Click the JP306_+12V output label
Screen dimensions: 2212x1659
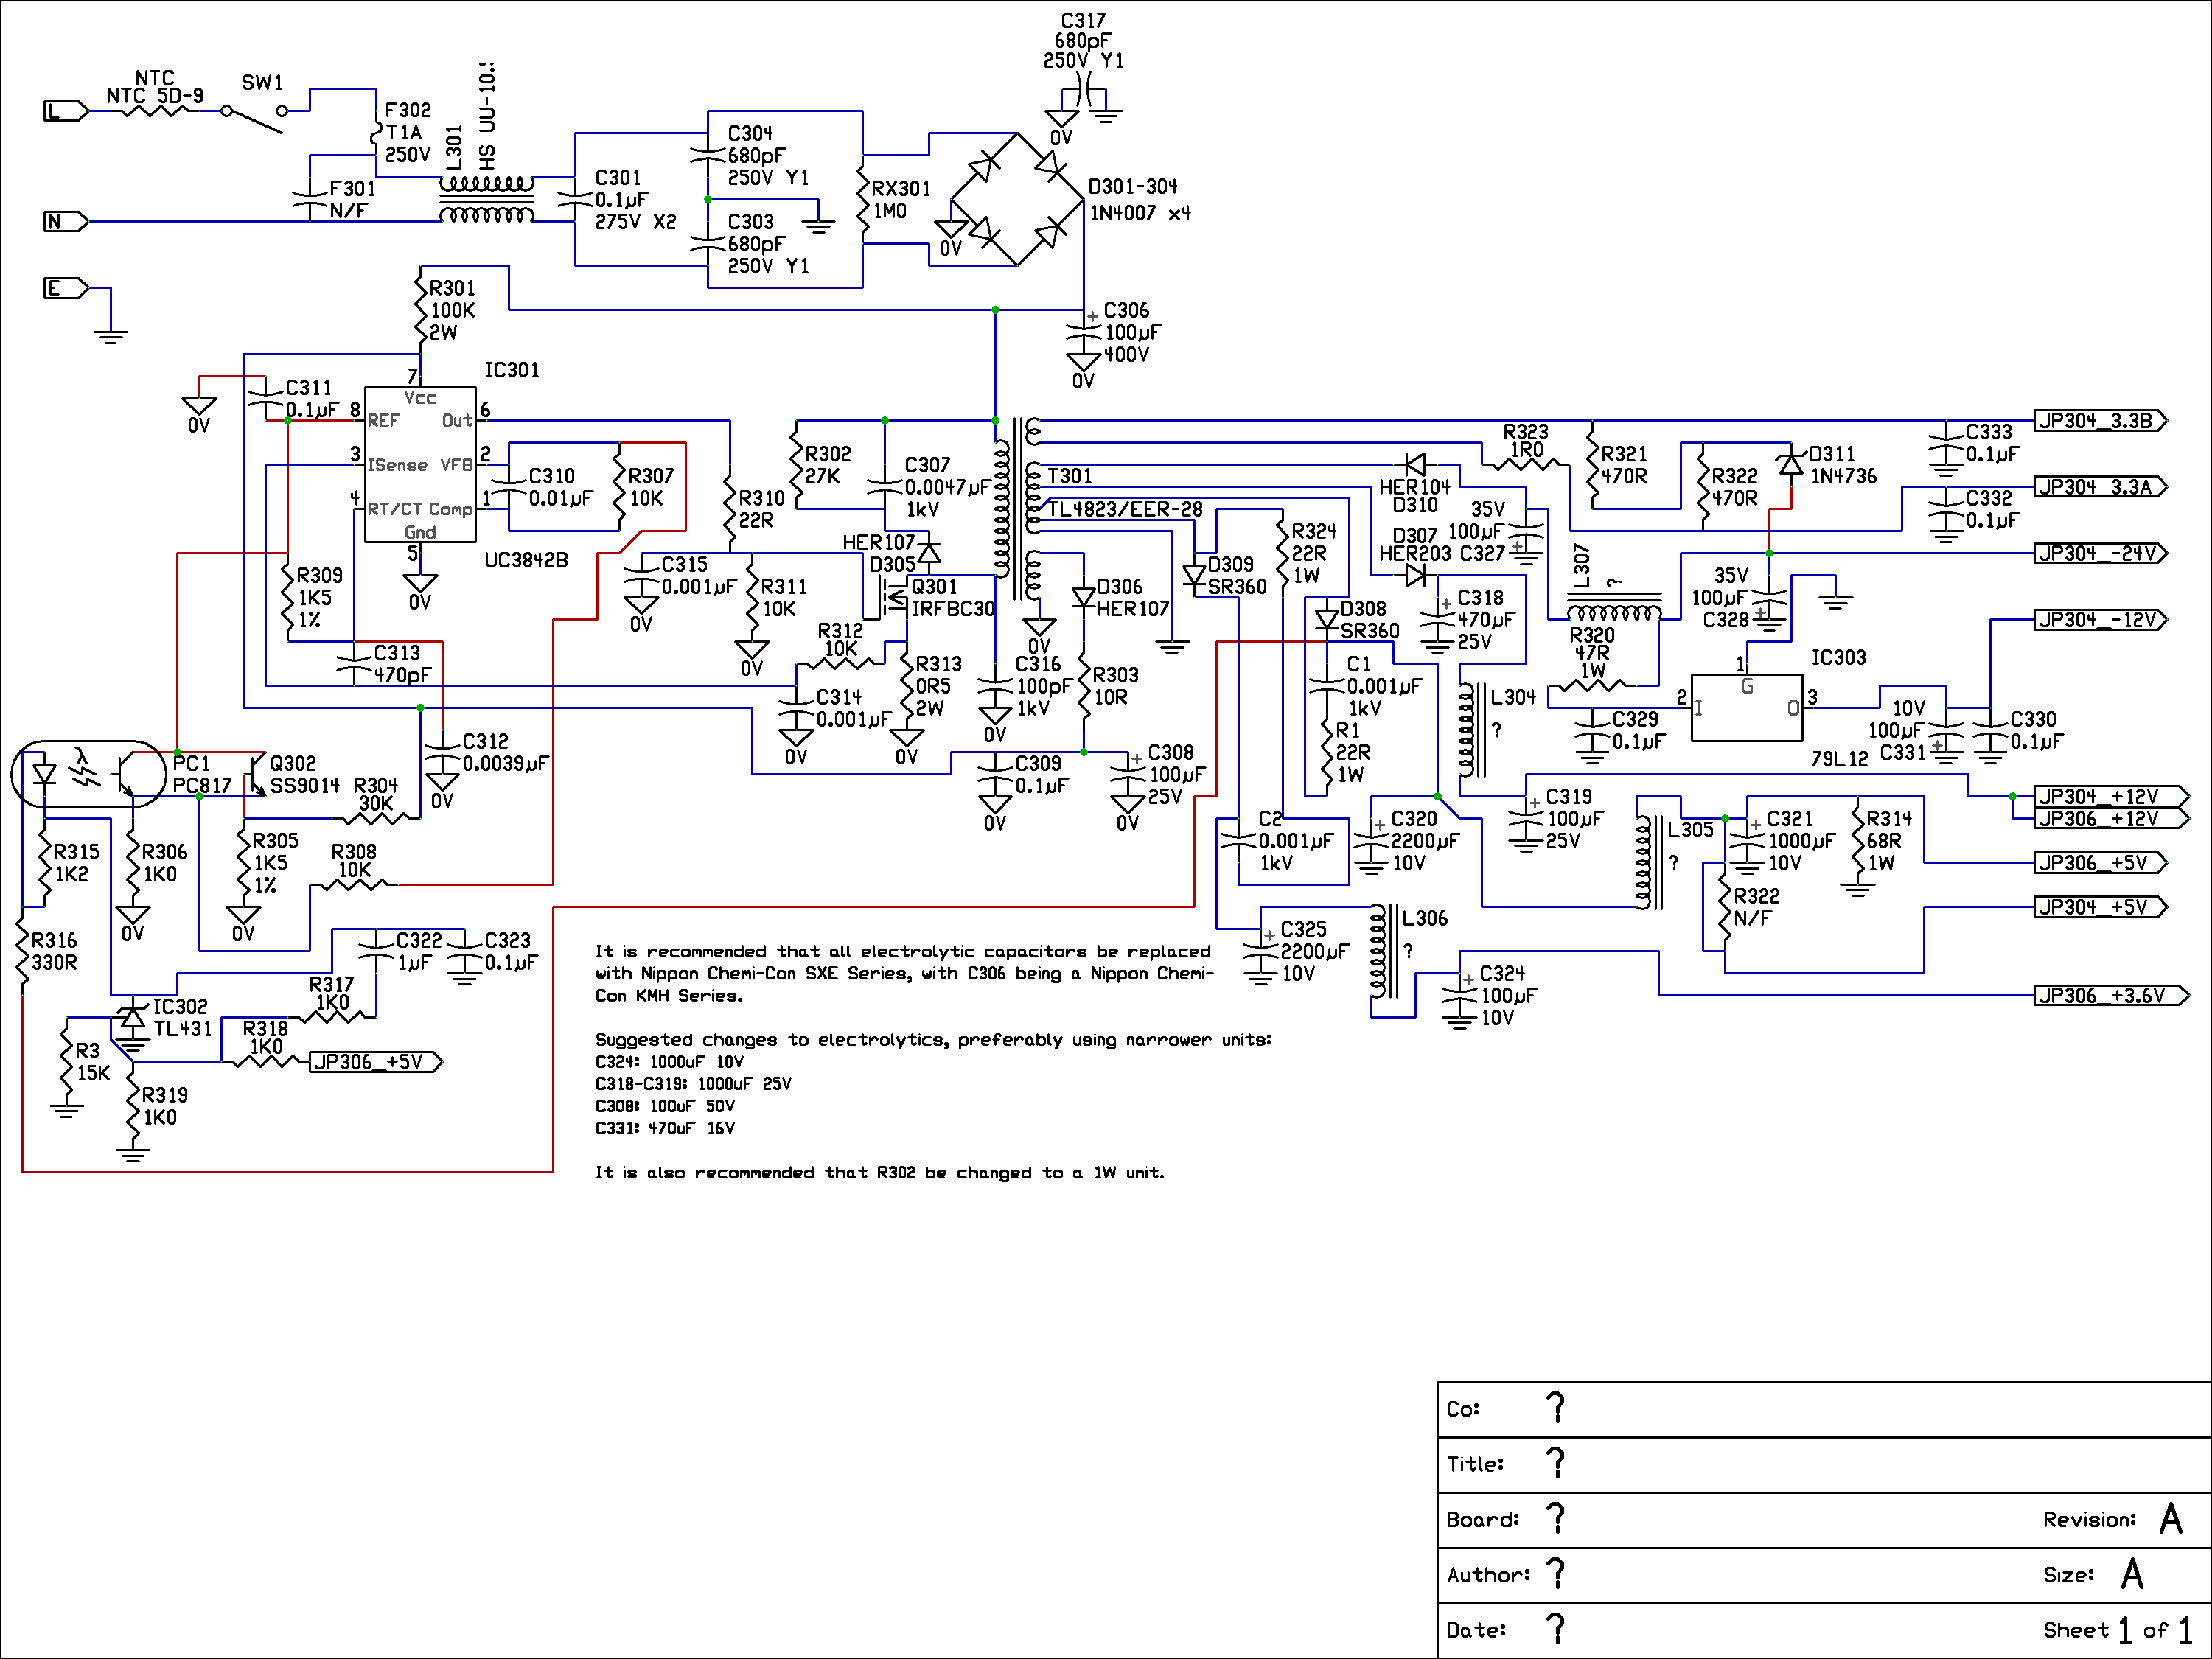pos(2111,819)
